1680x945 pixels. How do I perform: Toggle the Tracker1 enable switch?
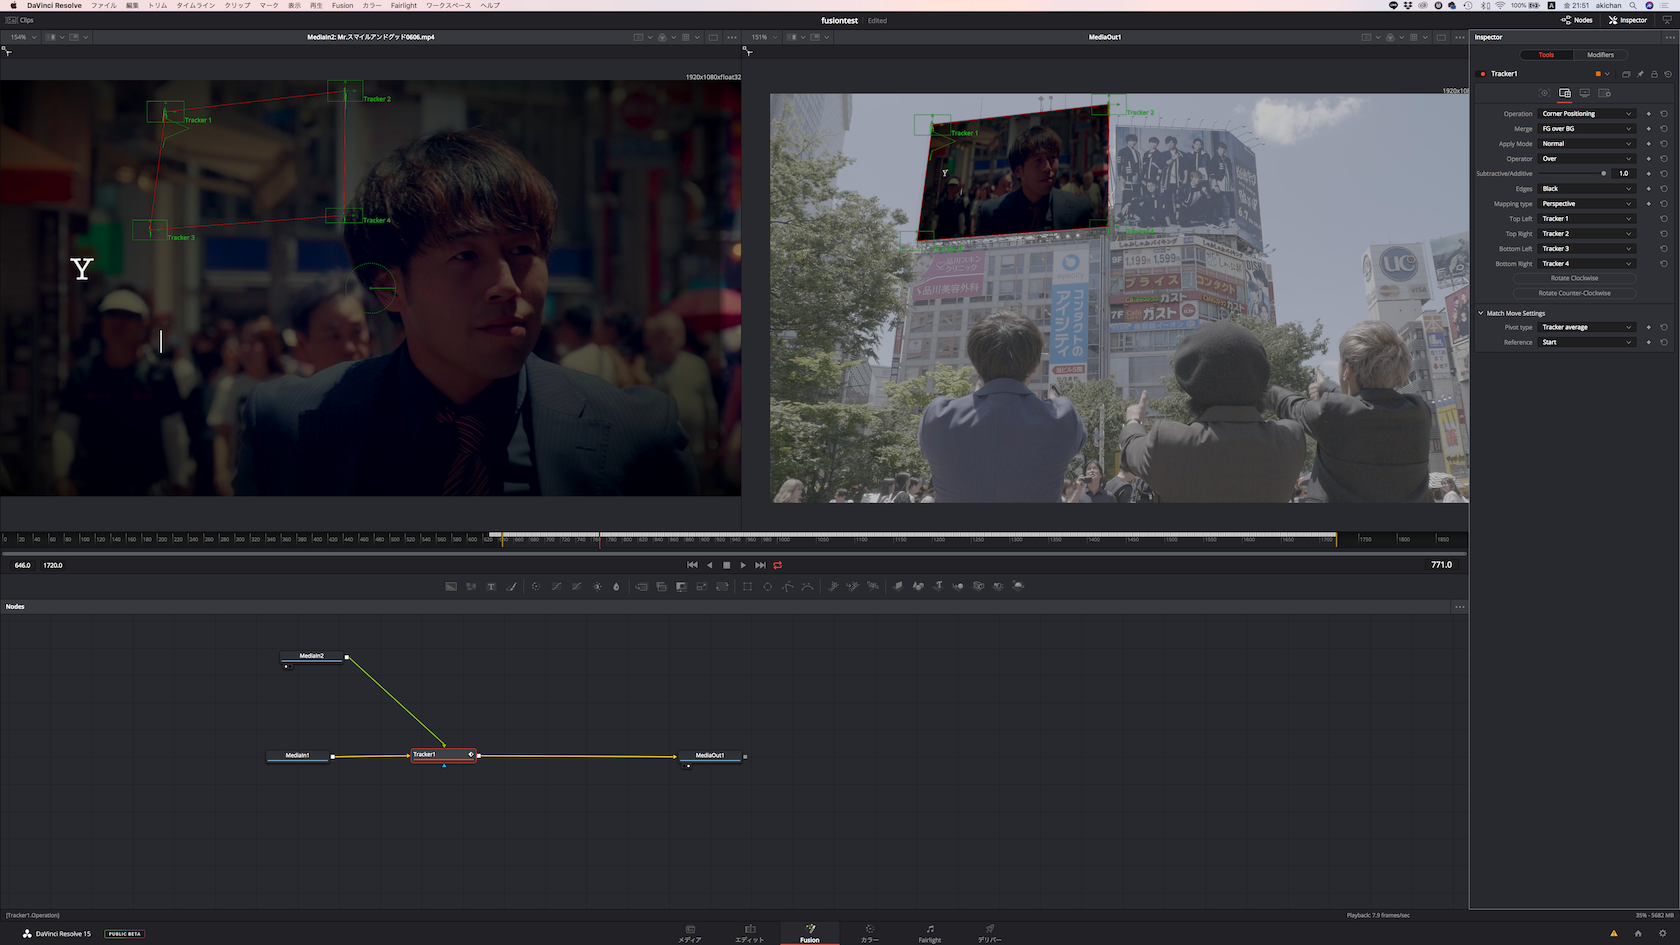pos(1482,74)
